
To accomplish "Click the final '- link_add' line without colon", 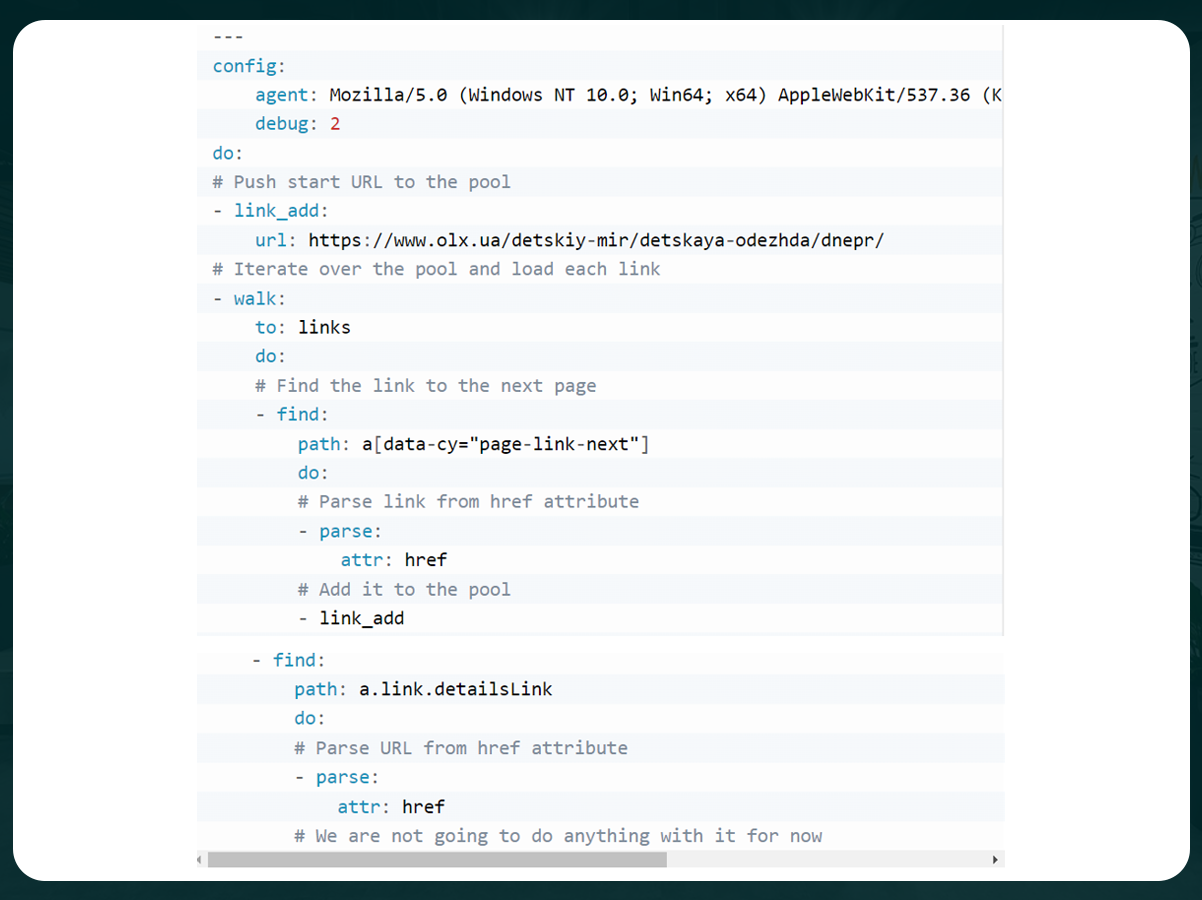I will point(351,618).
